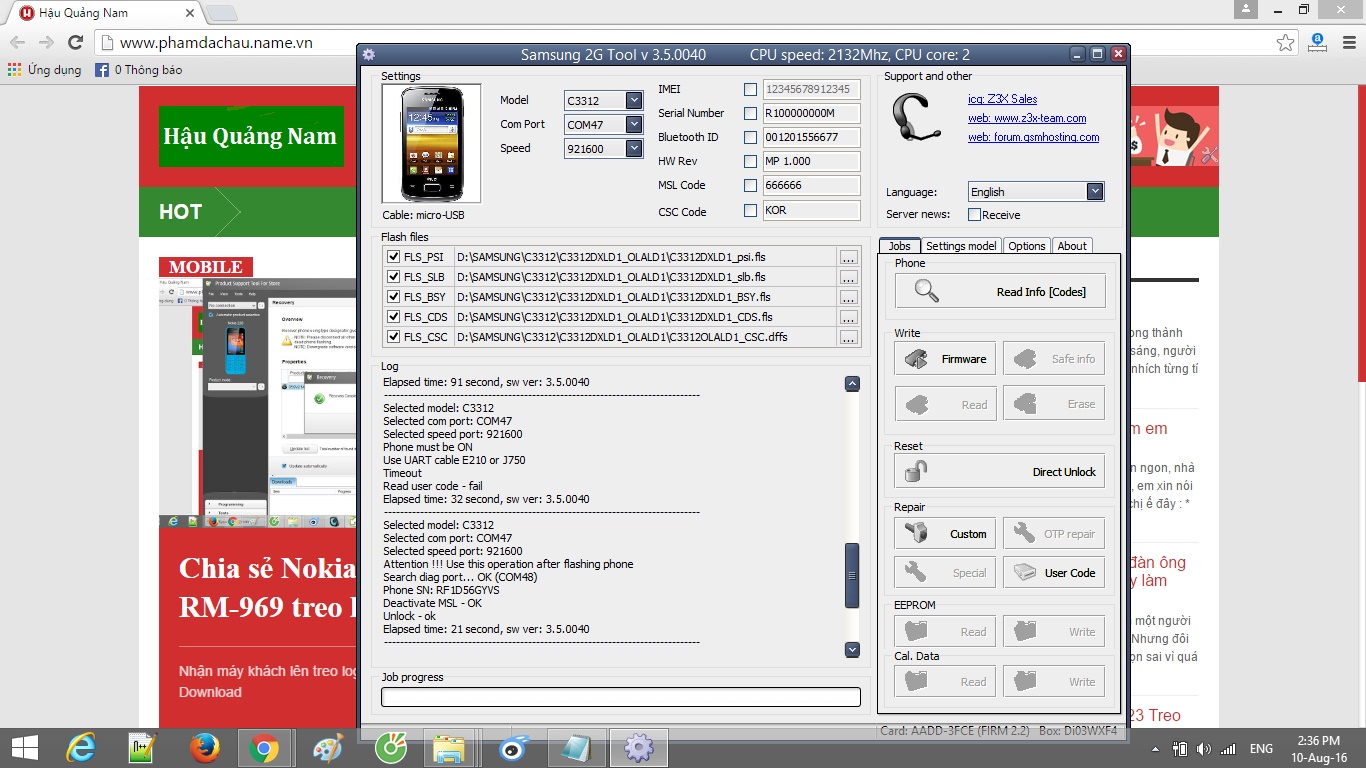Toggle the Bluetooth ID checkbox
The height and width of the screenshot is (768, 1366).
[x=750, y=137]
